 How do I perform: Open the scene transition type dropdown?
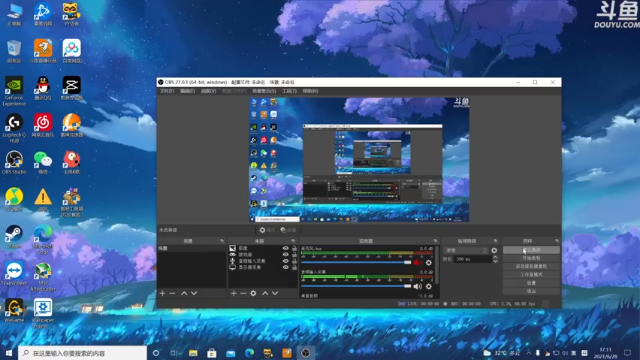[x=466, y=250]
